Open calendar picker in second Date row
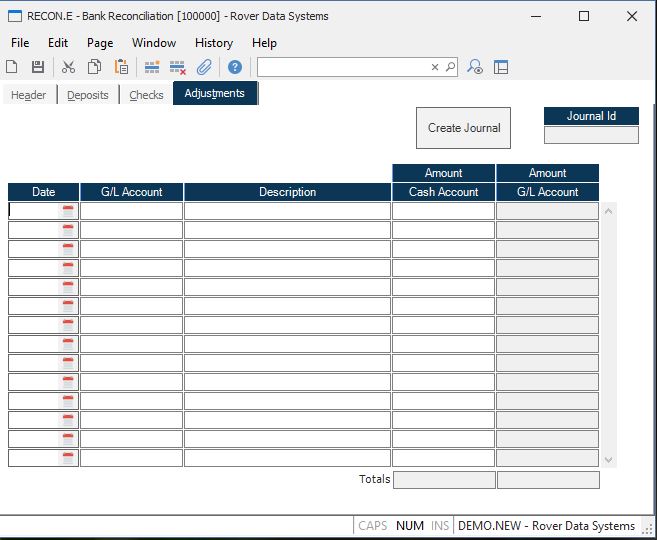This screenshot has width=657, height=540. pyautogui.click(x=68, y=230)
